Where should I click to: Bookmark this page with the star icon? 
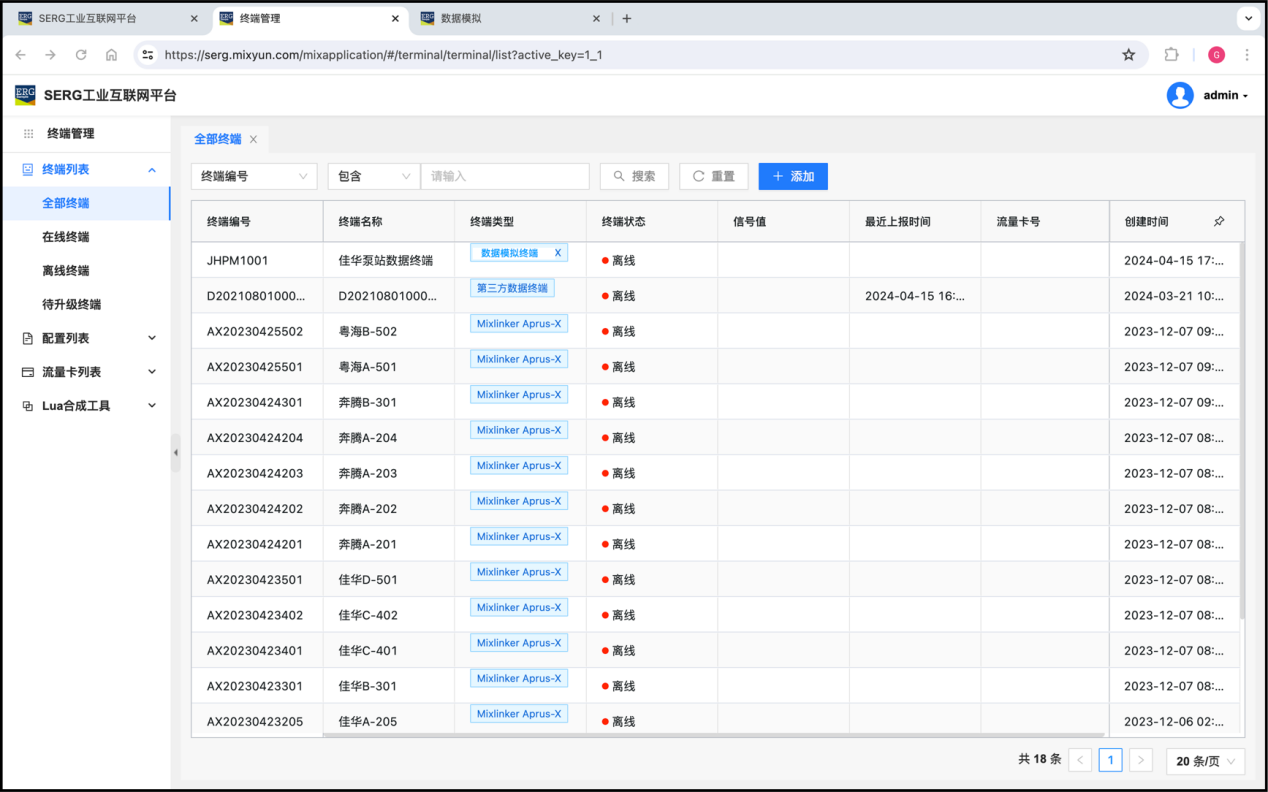tap(1129, 55)
